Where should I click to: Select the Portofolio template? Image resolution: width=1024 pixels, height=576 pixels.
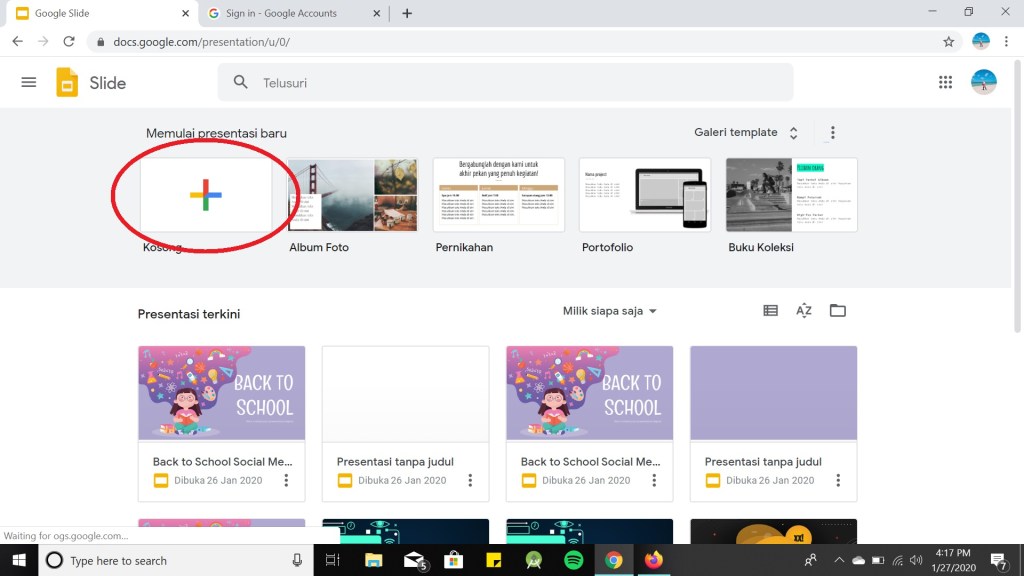645,195
